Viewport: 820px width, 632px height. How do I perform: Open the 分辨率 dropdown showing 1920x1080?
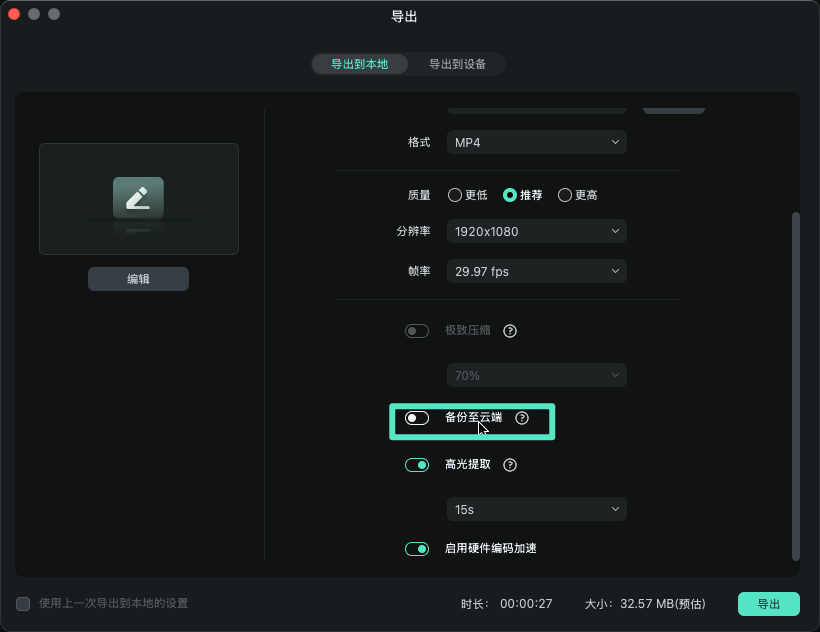point(536,231)
